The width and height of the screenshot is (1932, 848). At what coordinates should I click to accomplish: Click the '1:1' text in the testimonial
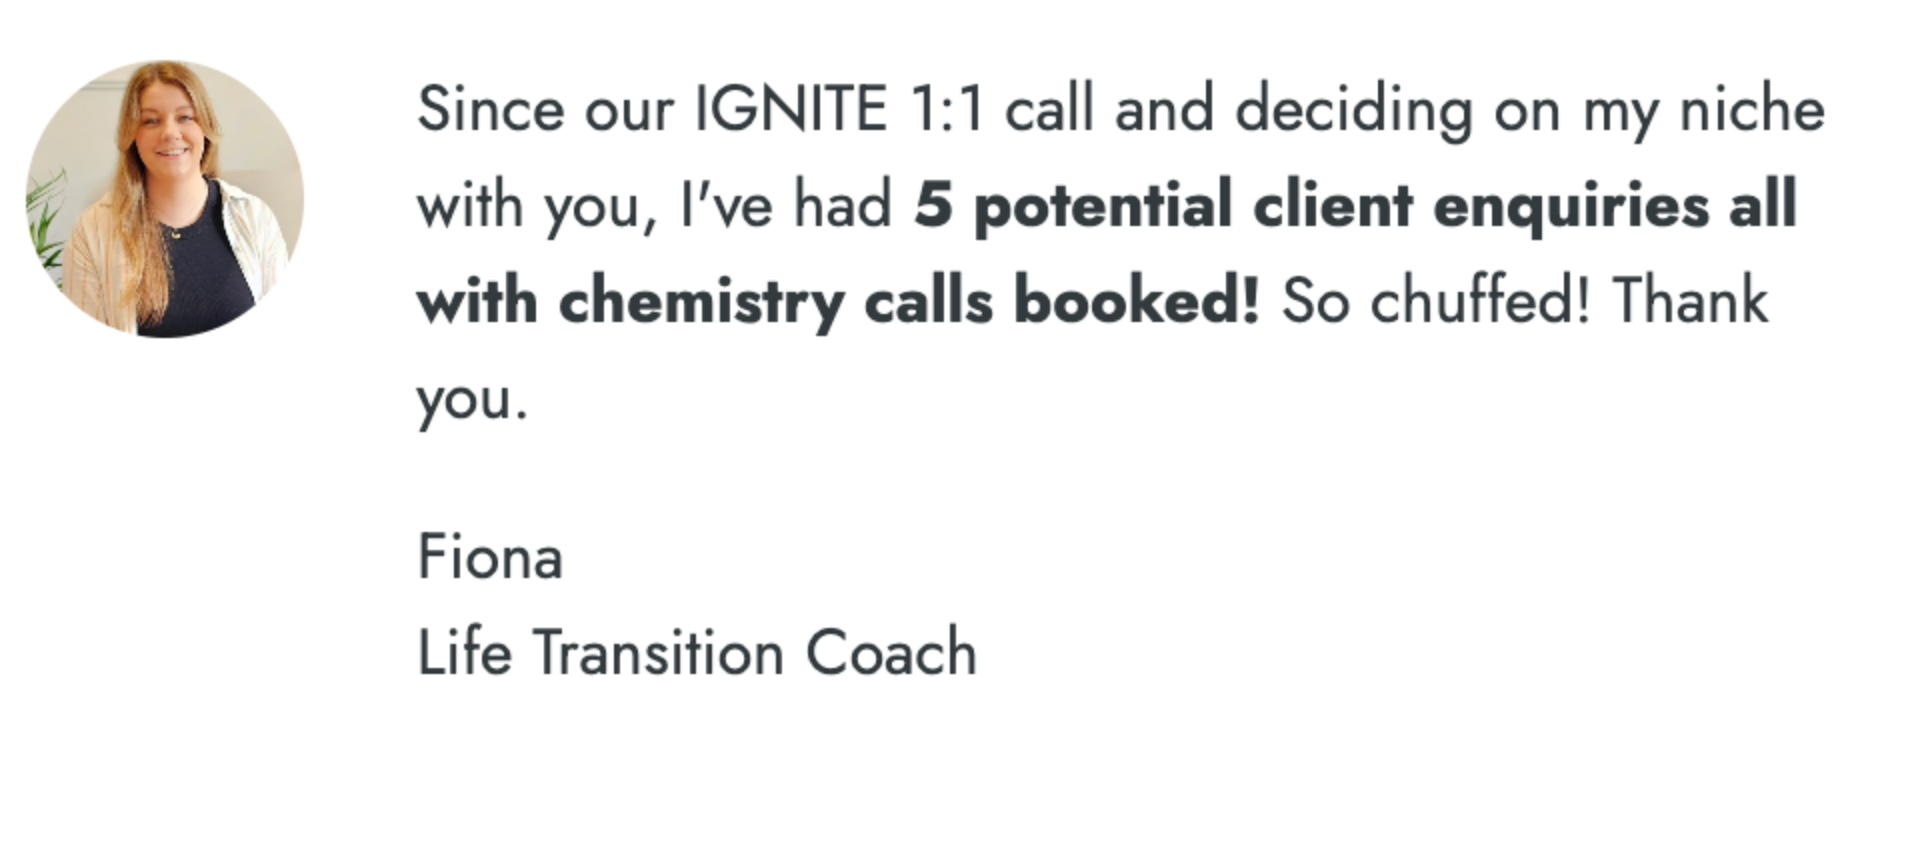click(x=947, y=109)
